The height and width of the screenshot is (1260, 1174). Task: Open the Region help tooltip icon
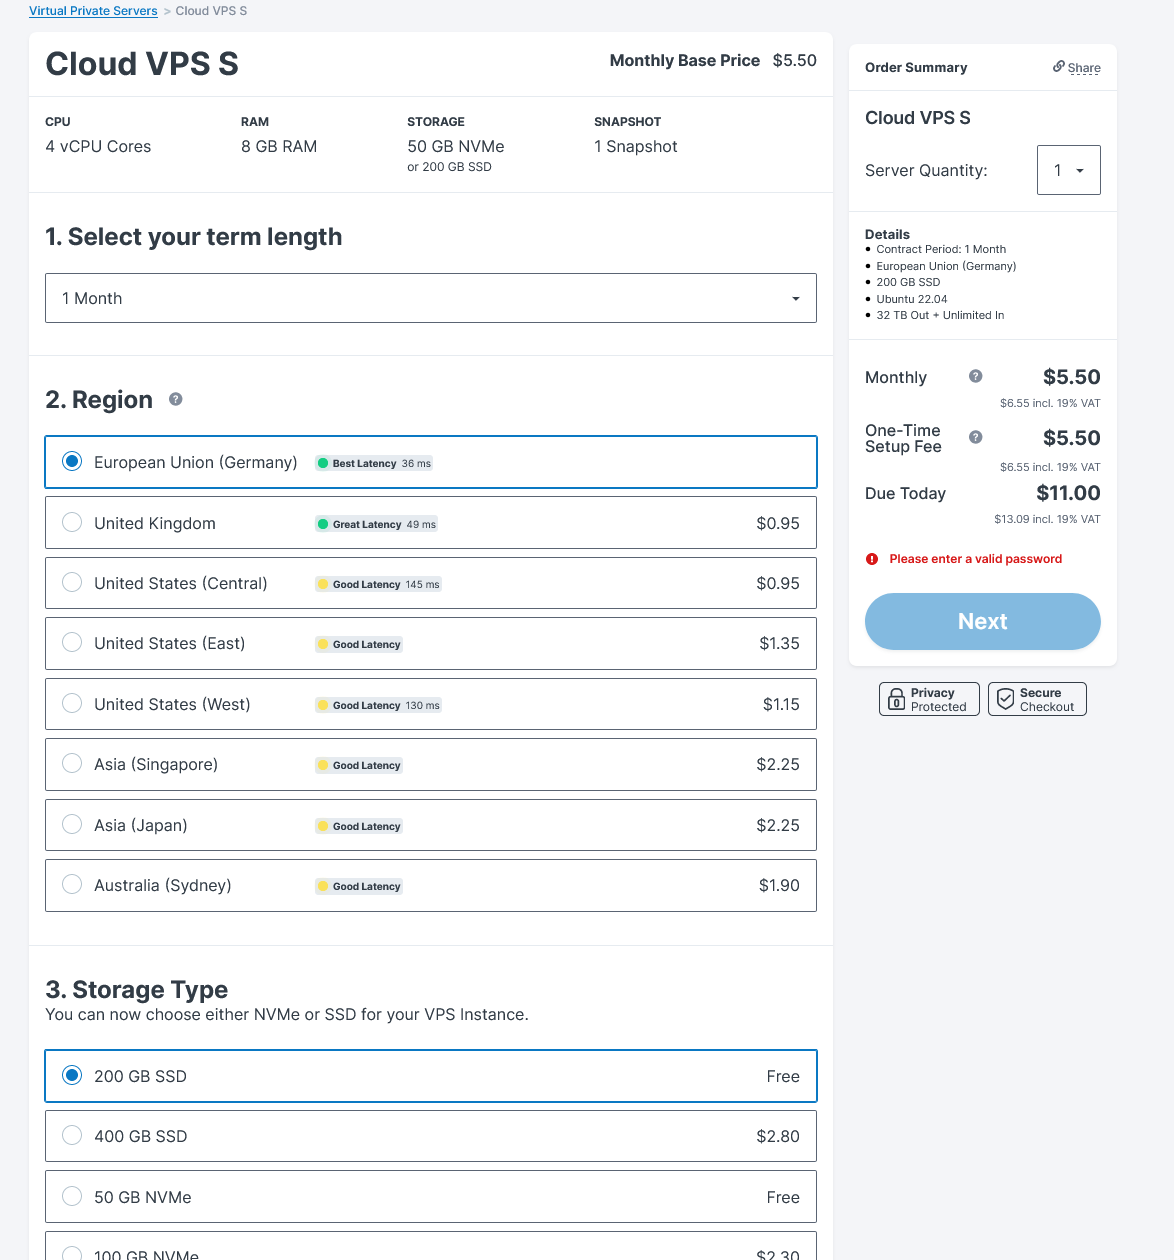(x=175, y=399)
